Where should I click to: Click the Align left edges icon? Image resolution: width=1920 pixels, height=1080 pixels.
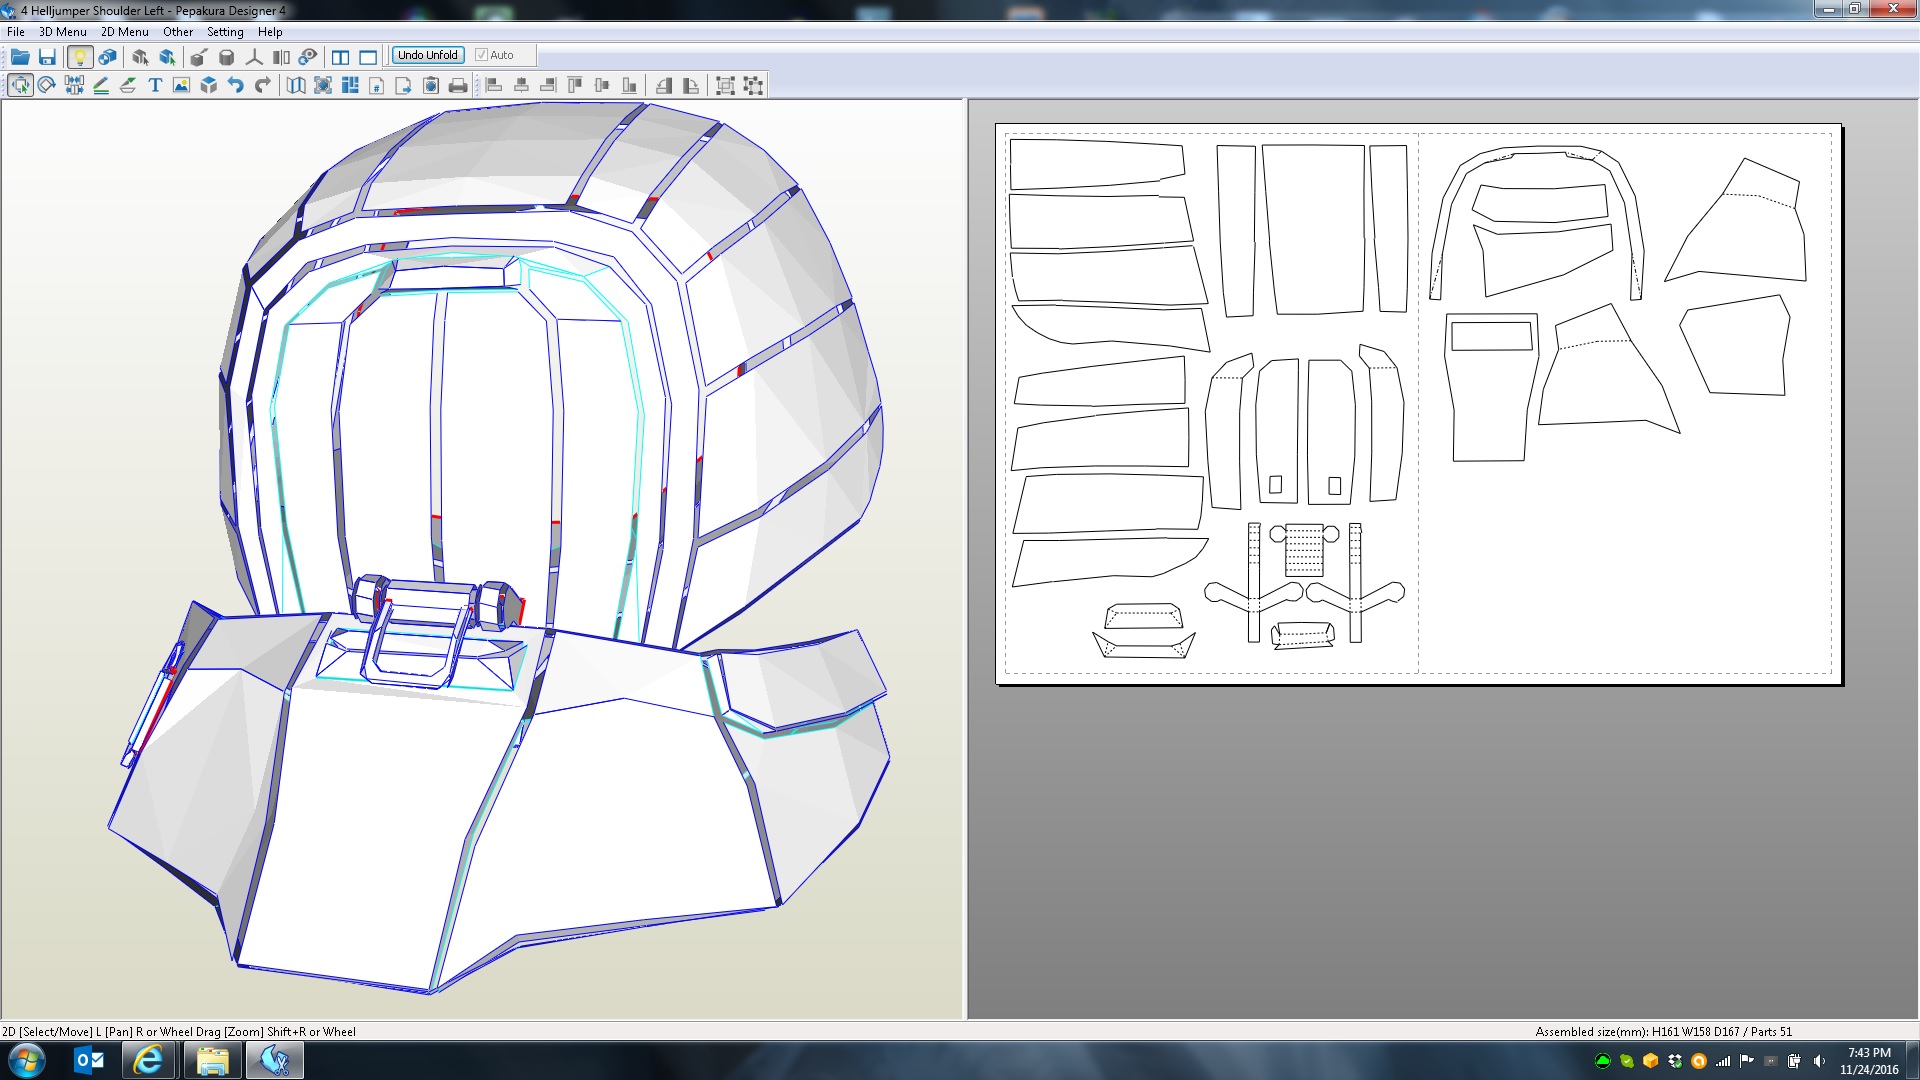(x=494, y=86)
